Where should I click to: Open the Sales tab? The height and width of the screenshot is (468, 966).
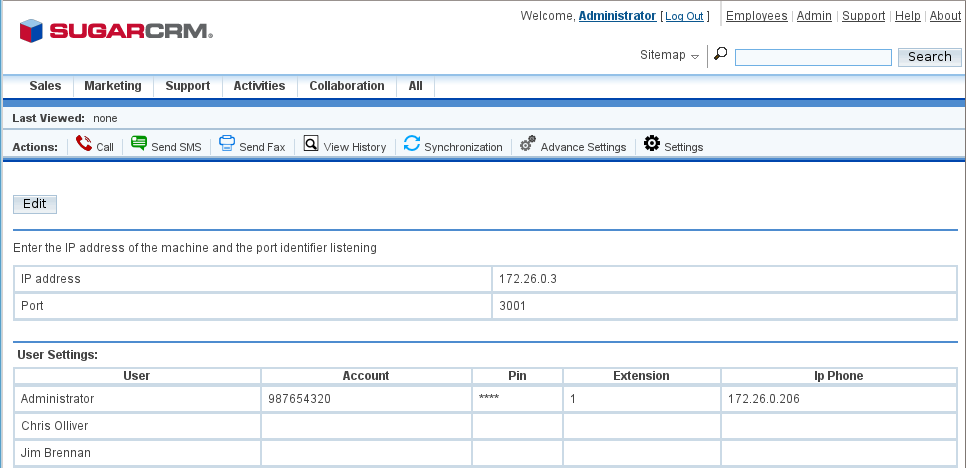point(45,86)
